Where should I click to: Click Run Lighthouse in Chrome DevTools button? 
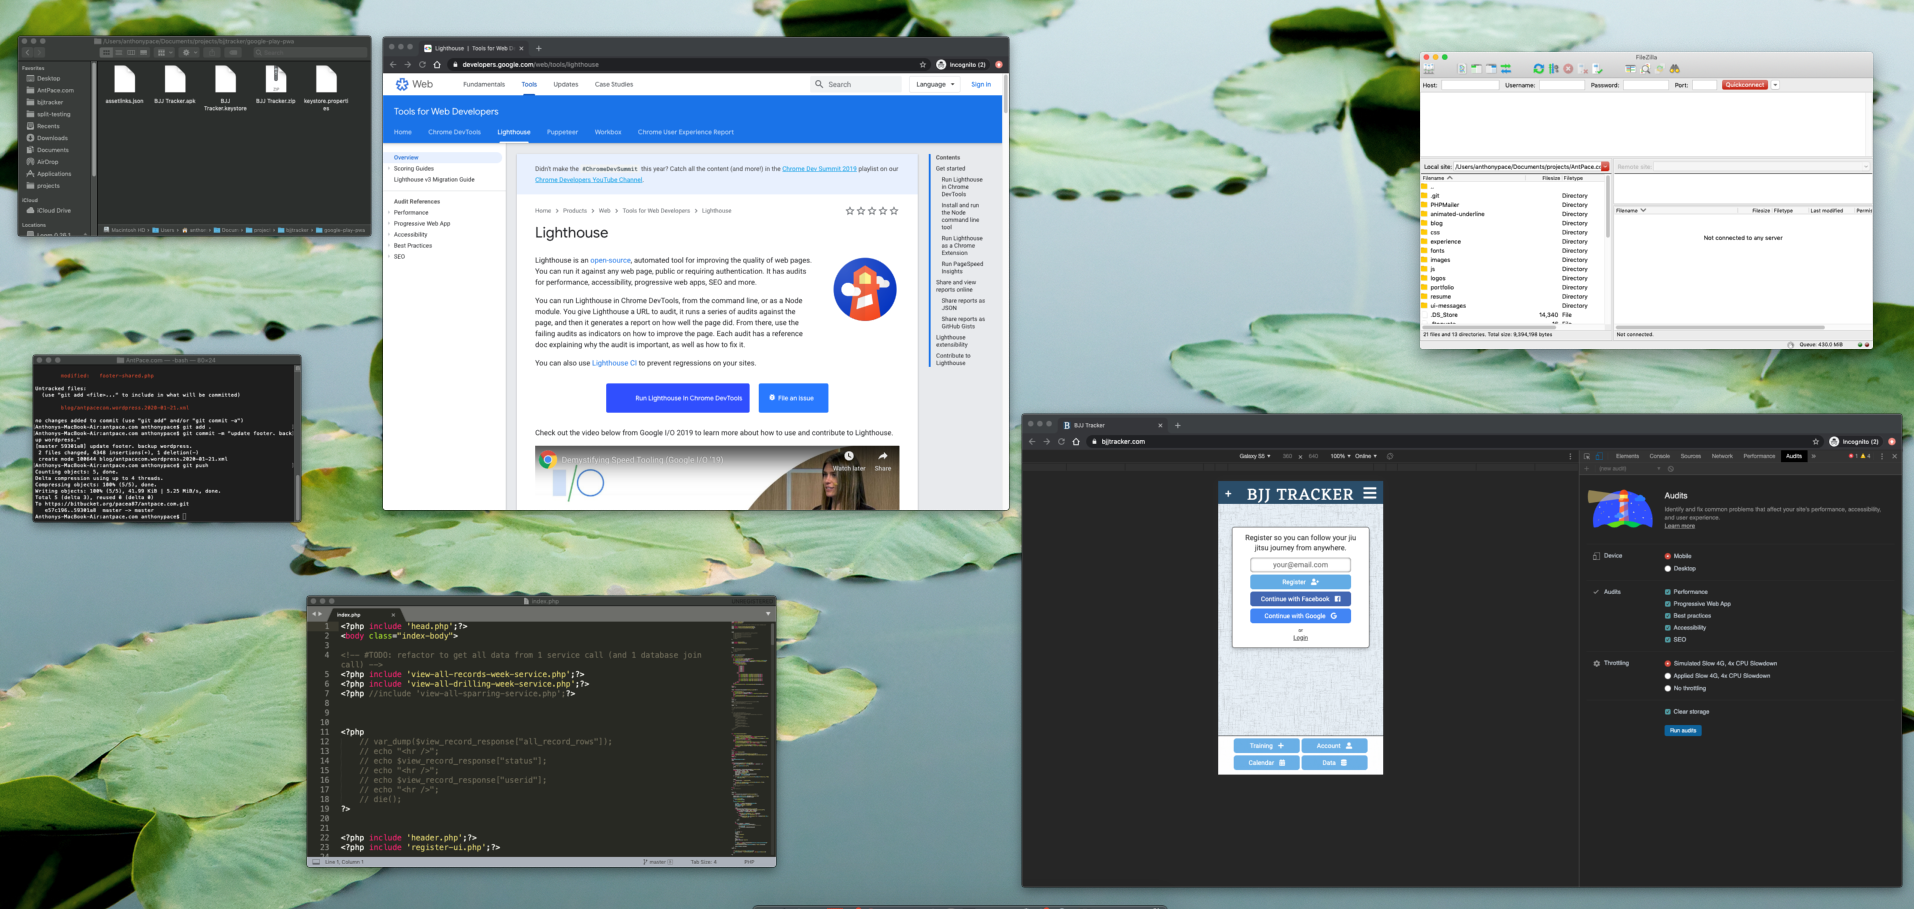point(677,398)
